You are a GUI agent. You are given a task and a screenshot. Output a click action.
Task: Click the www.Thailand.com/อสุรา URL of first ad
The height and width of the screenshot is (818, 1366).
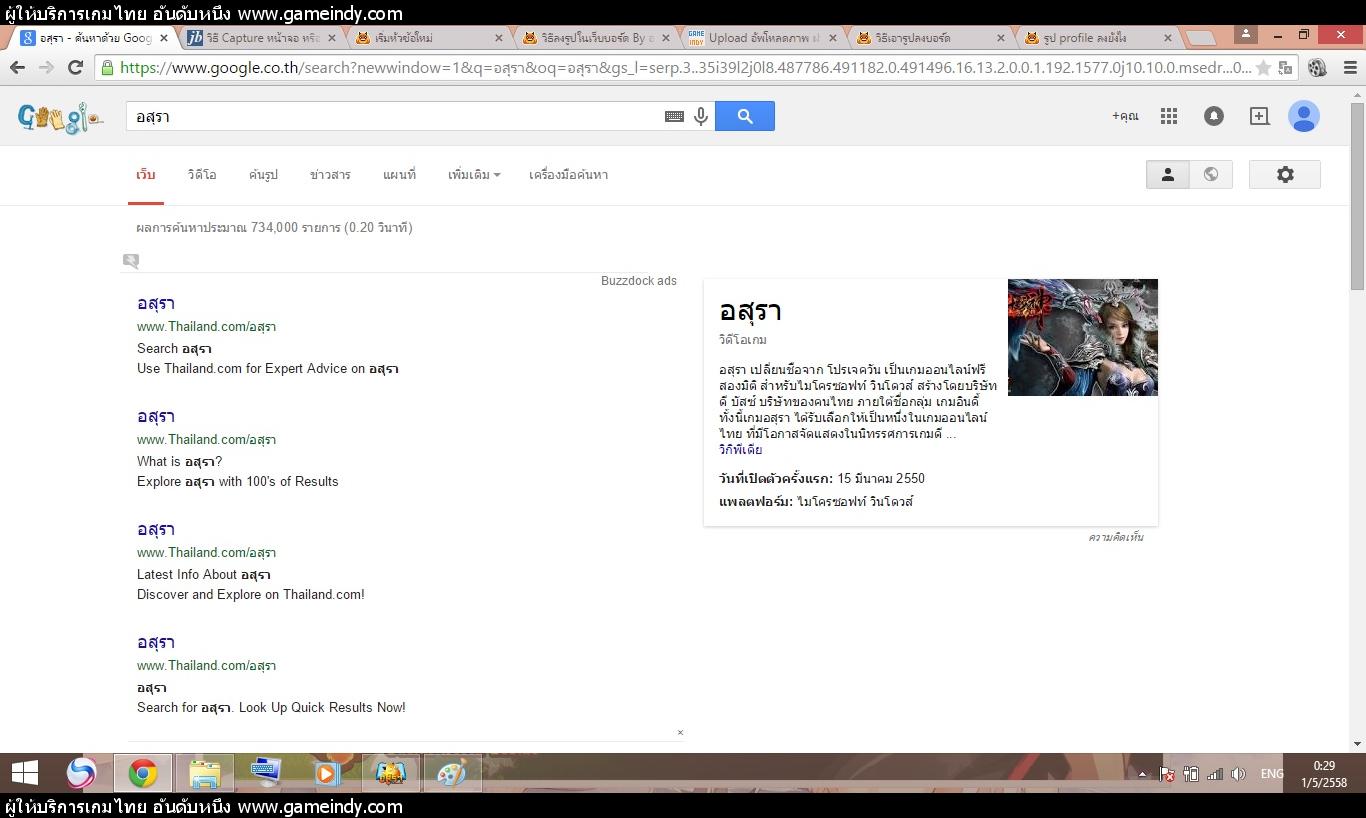click(206, 326)
